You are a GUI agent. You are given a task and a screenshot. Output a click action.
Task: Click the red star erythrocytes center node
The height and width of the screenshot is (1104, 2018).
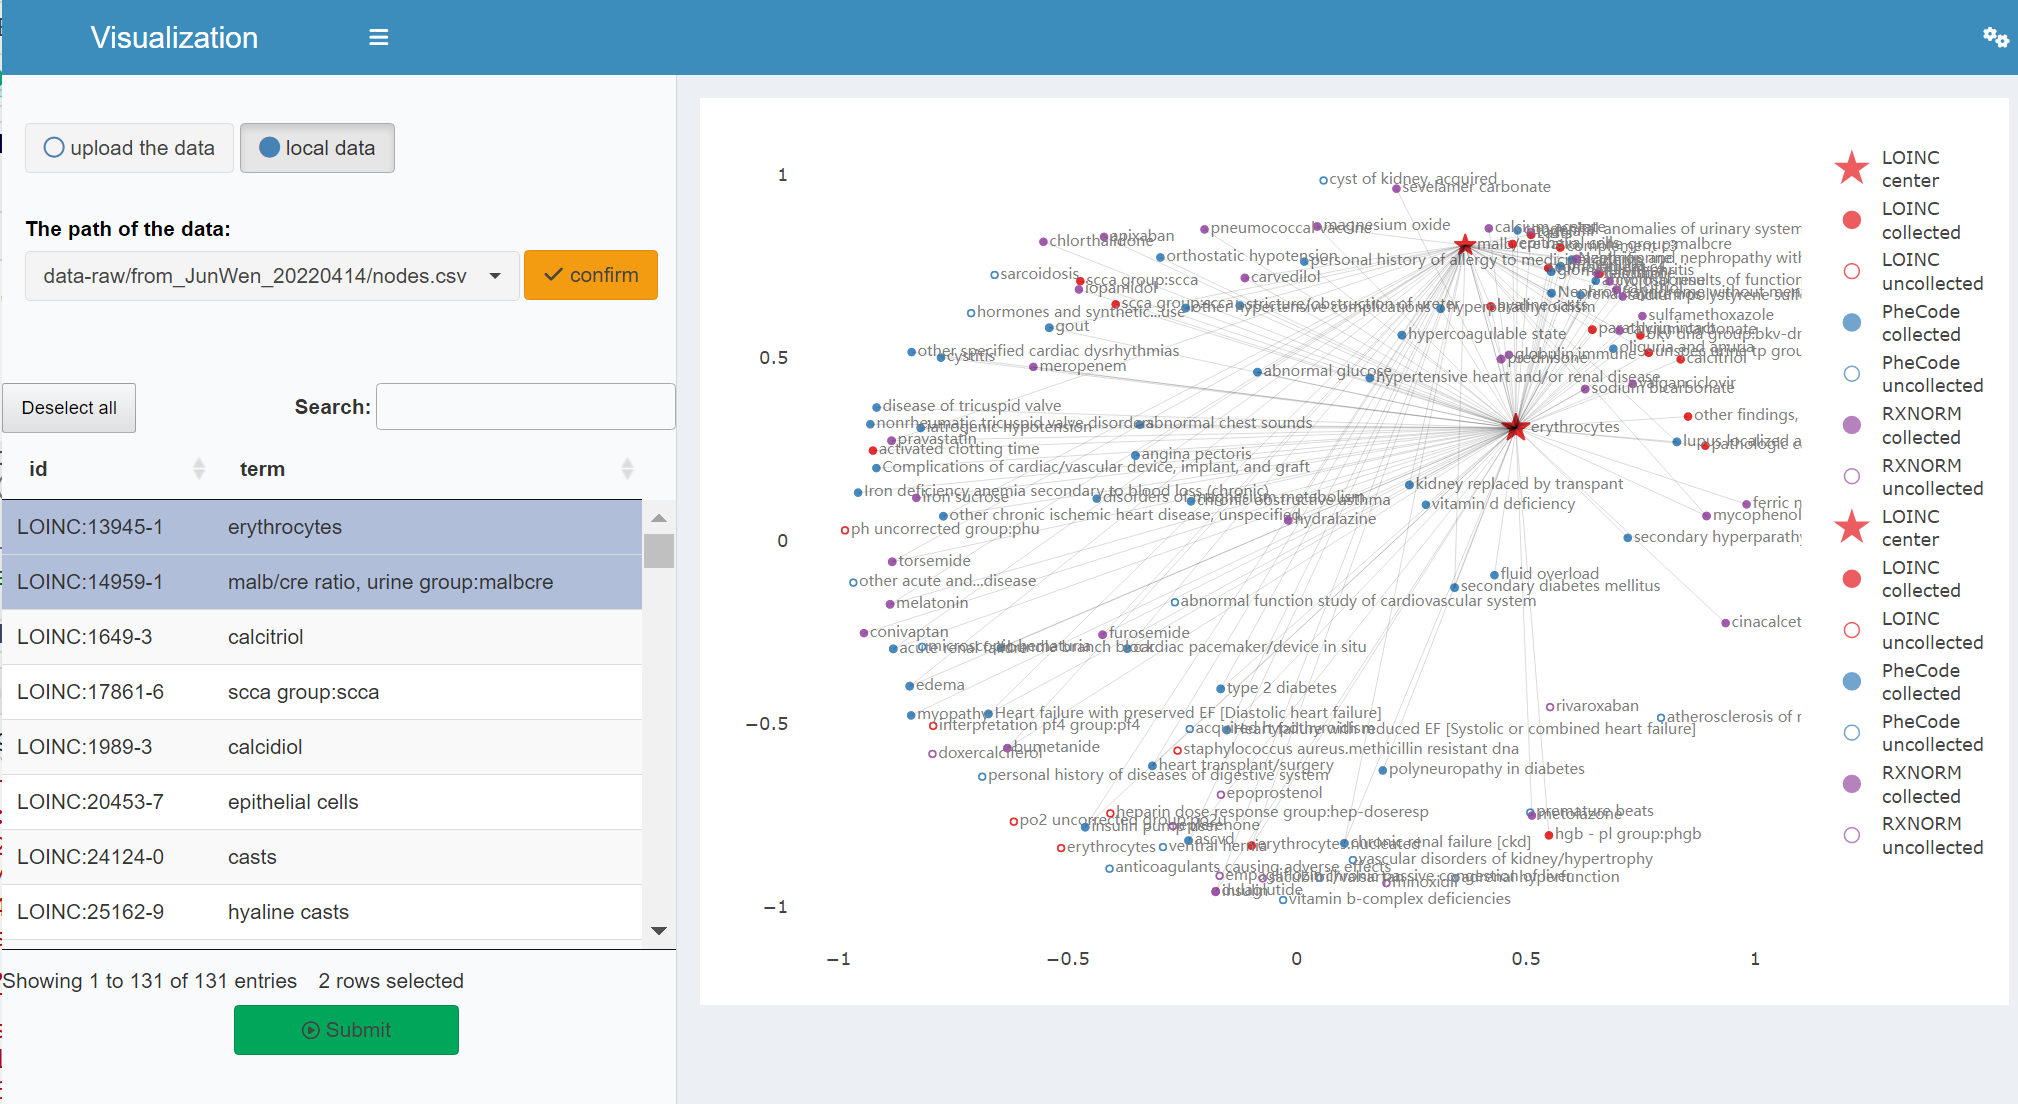pyautogui.click(x=1515, y=427)
